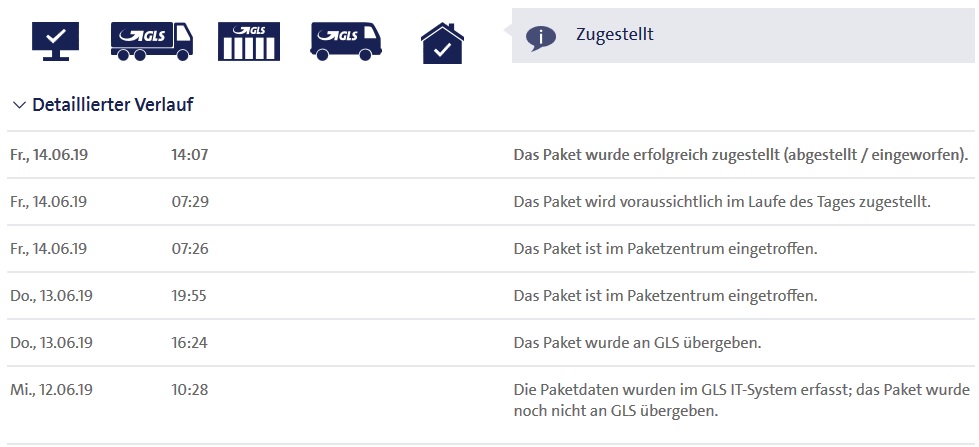979x447 pixels.
Task: Select the 14:07 successfully delivered entry
Action: click(x=490, y=155)
